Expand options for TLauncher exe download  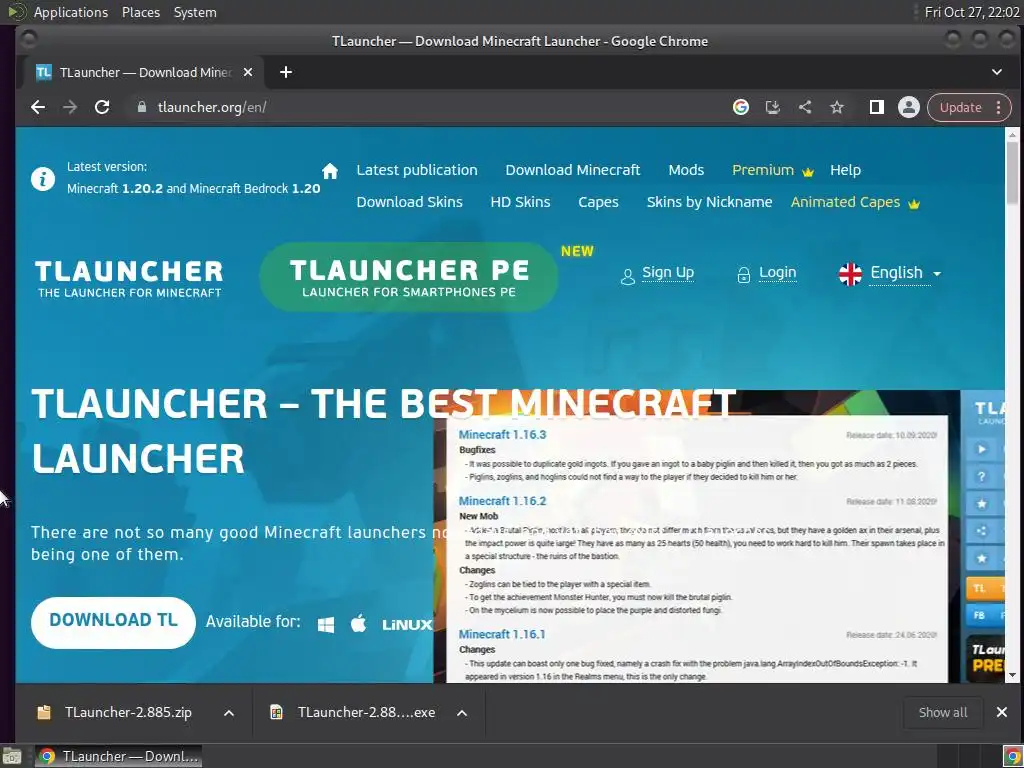(x=462, y=713)
